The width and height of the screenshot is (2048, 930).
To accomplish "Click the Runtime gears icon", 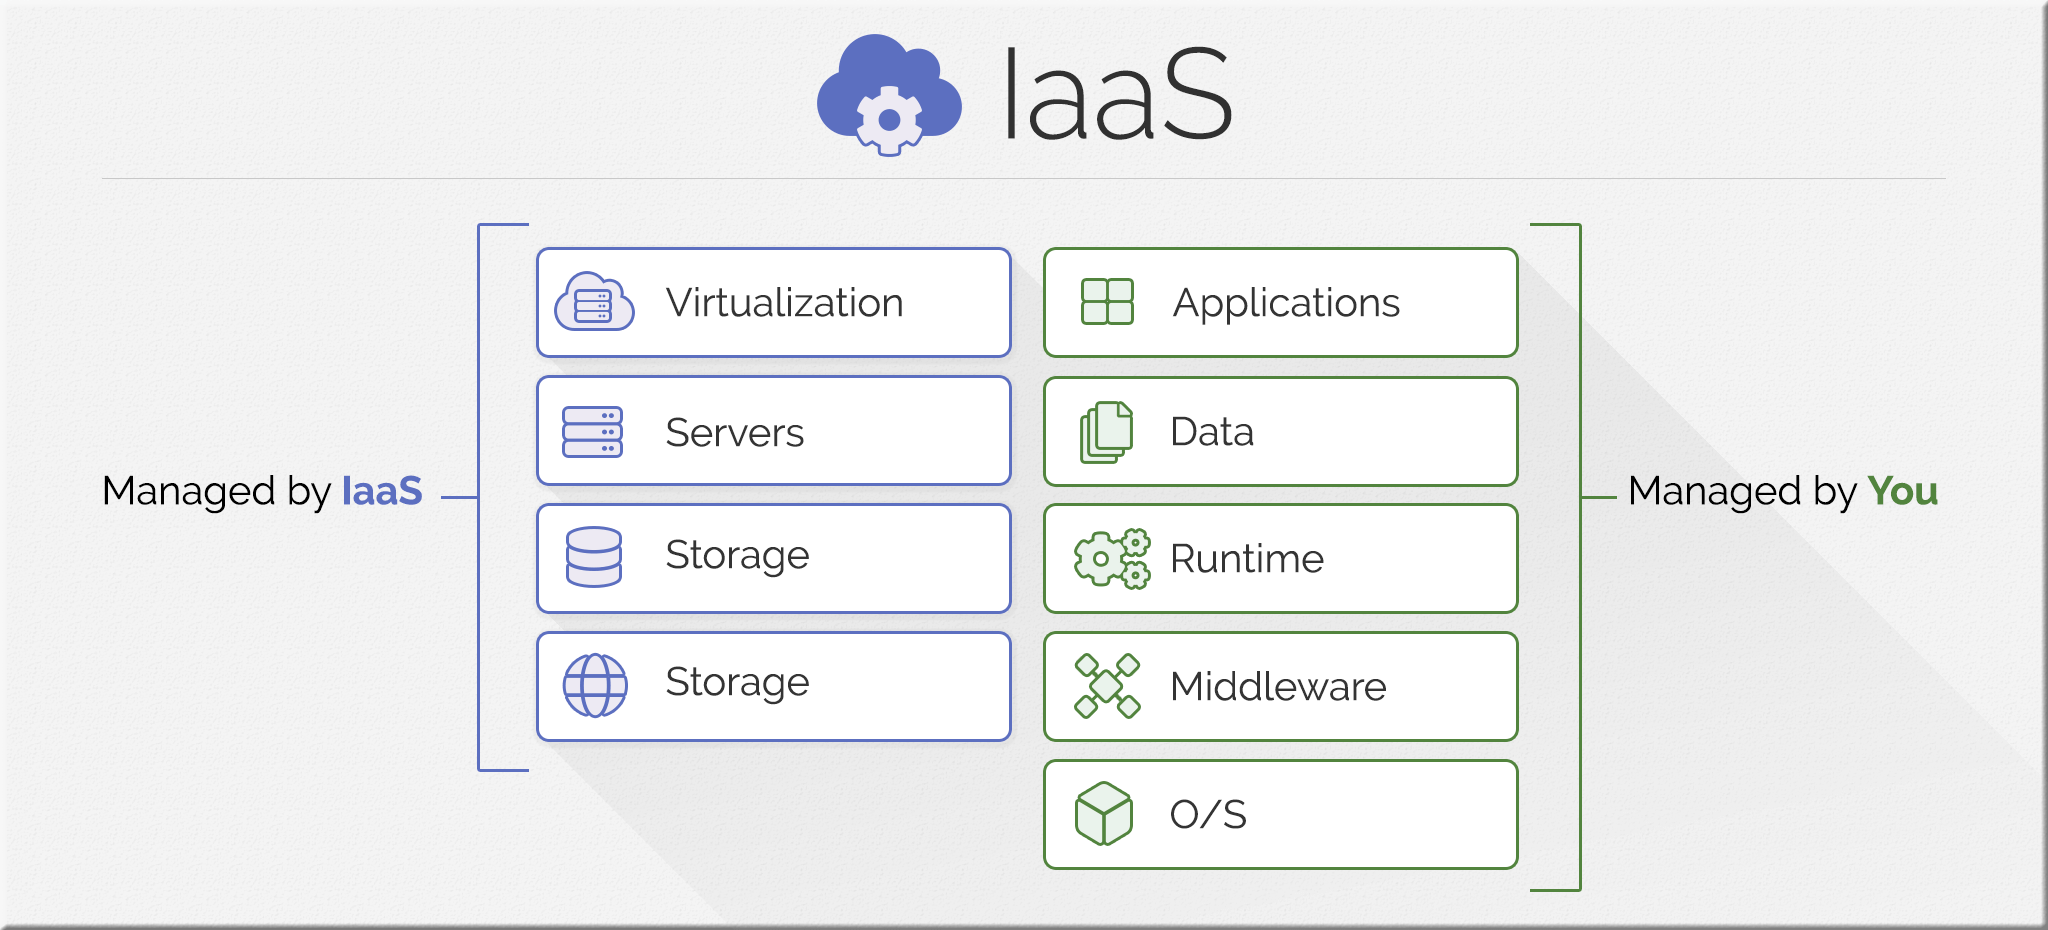I will [1112, 558].
